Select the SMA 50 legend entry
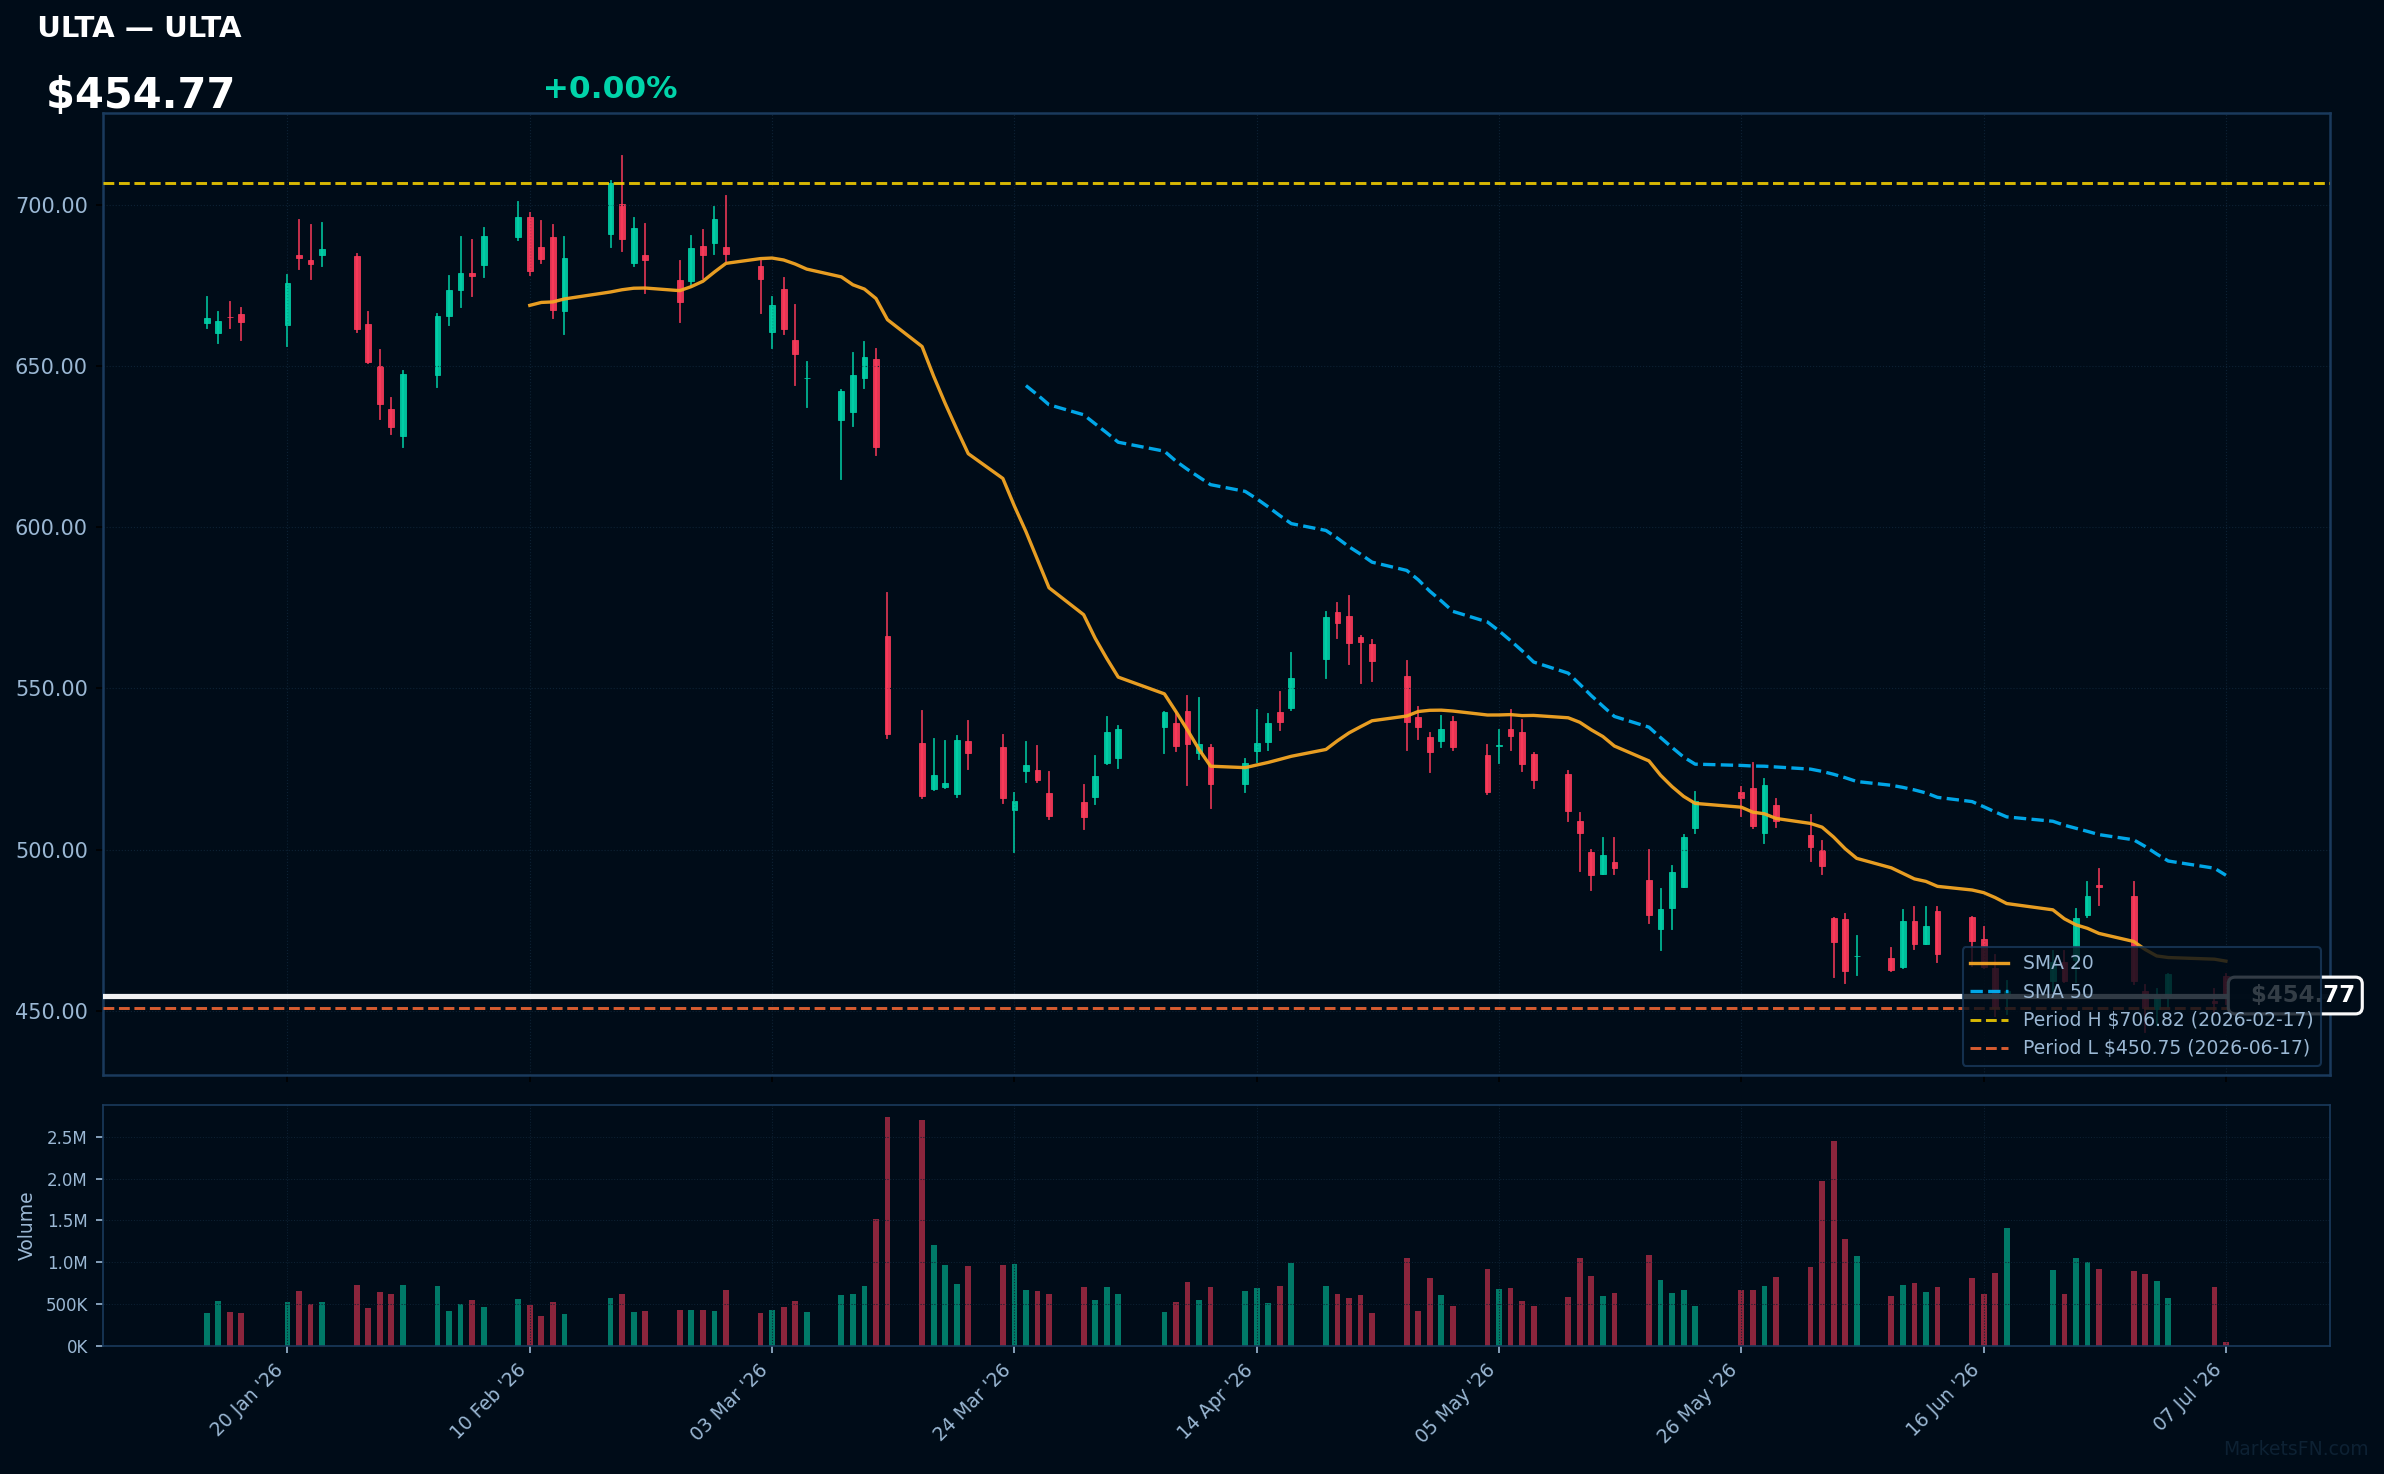Image resolution: width=2384 pixels, height=1474 pixels. [x=2031, y=992]
